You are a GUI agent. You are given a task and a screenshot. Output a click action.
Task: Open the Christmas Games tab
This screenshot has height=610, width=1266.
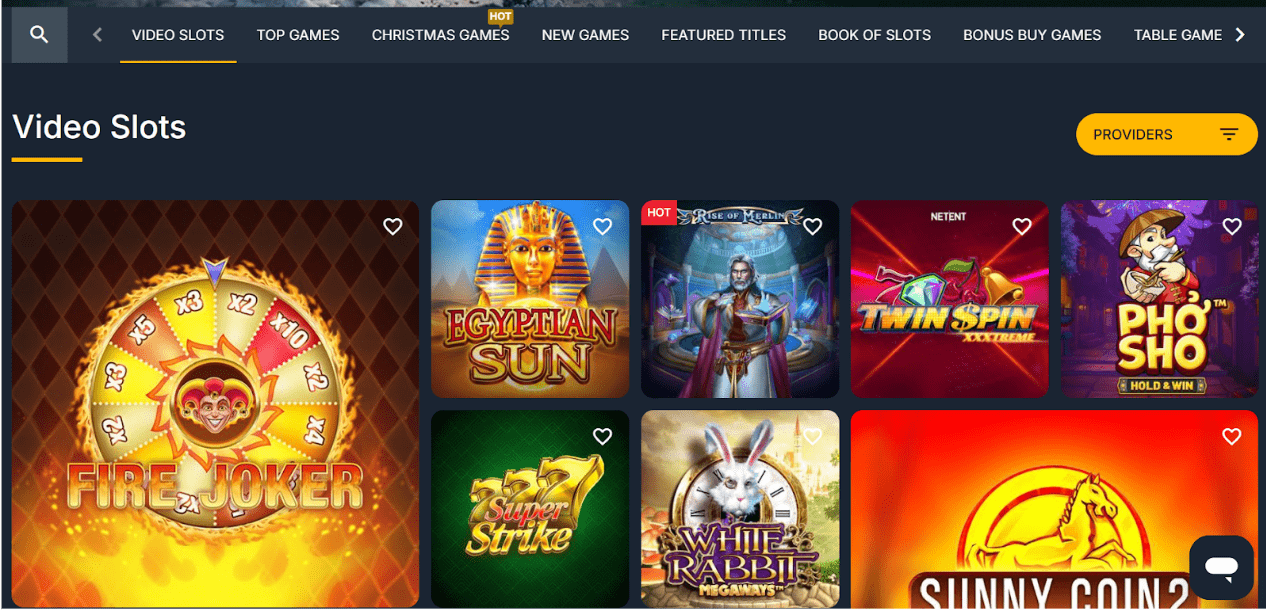tap(441, 35)
